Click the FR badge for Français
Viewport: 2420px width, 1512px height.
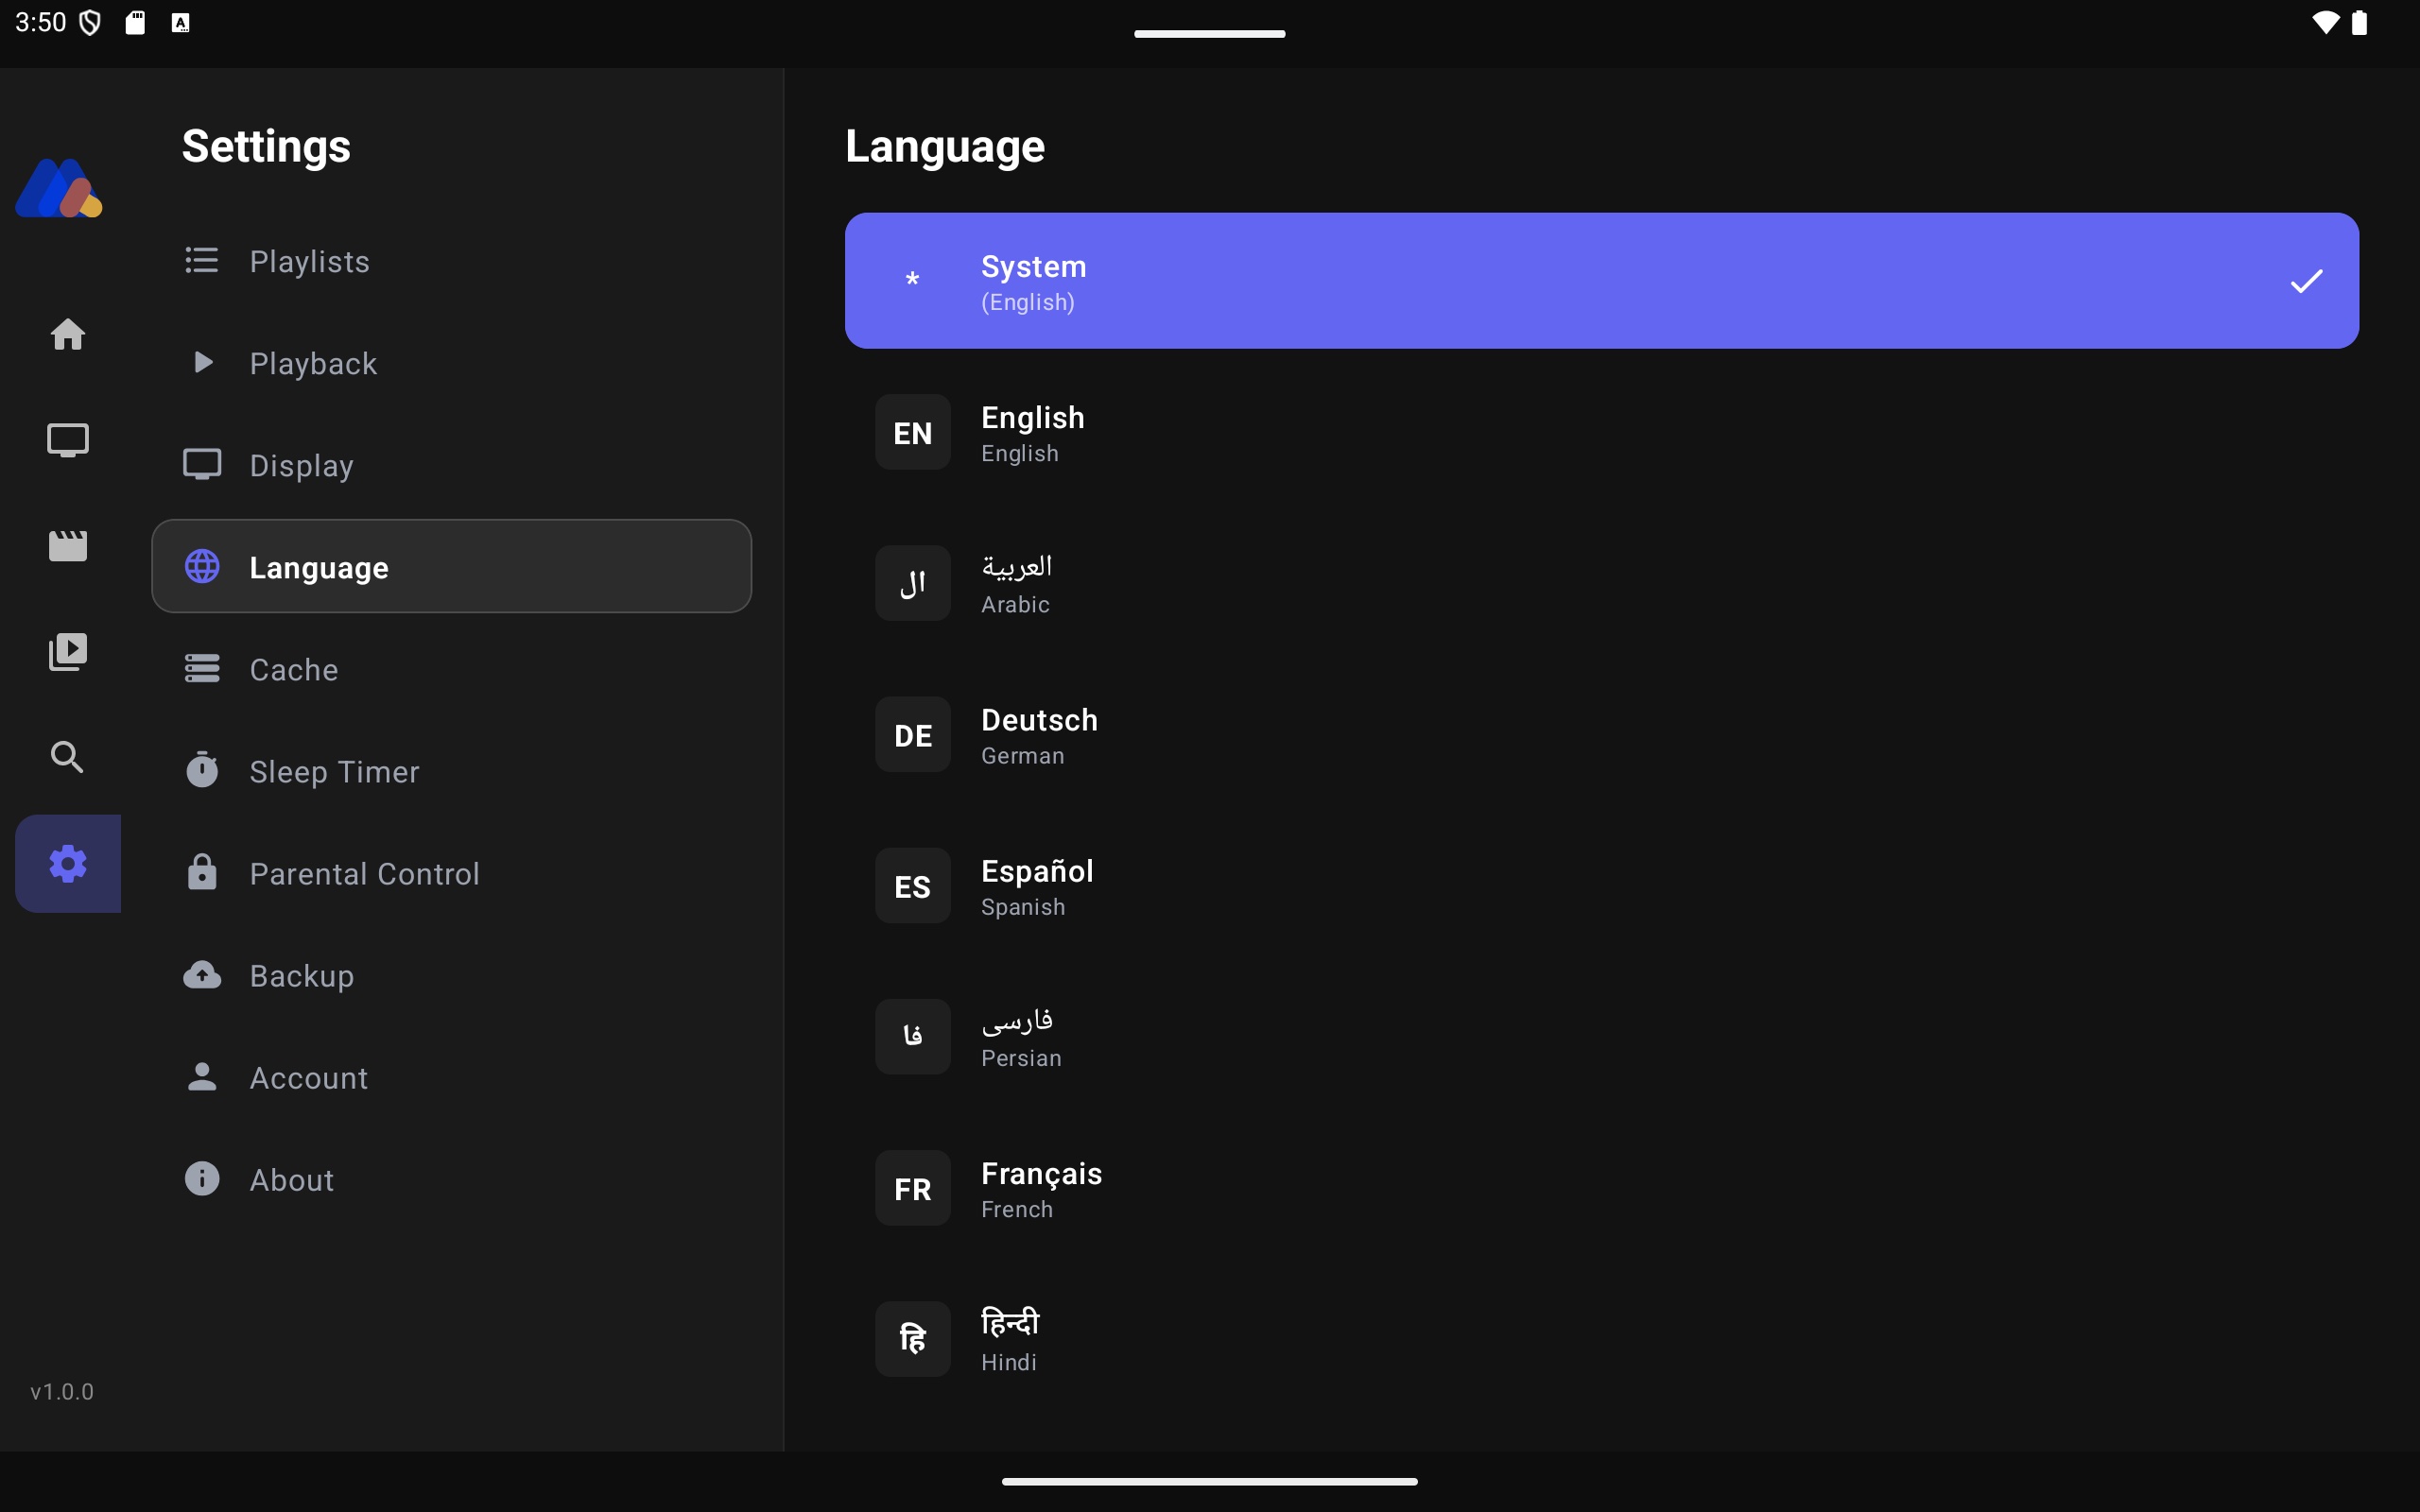click(x=913, y=1188)
